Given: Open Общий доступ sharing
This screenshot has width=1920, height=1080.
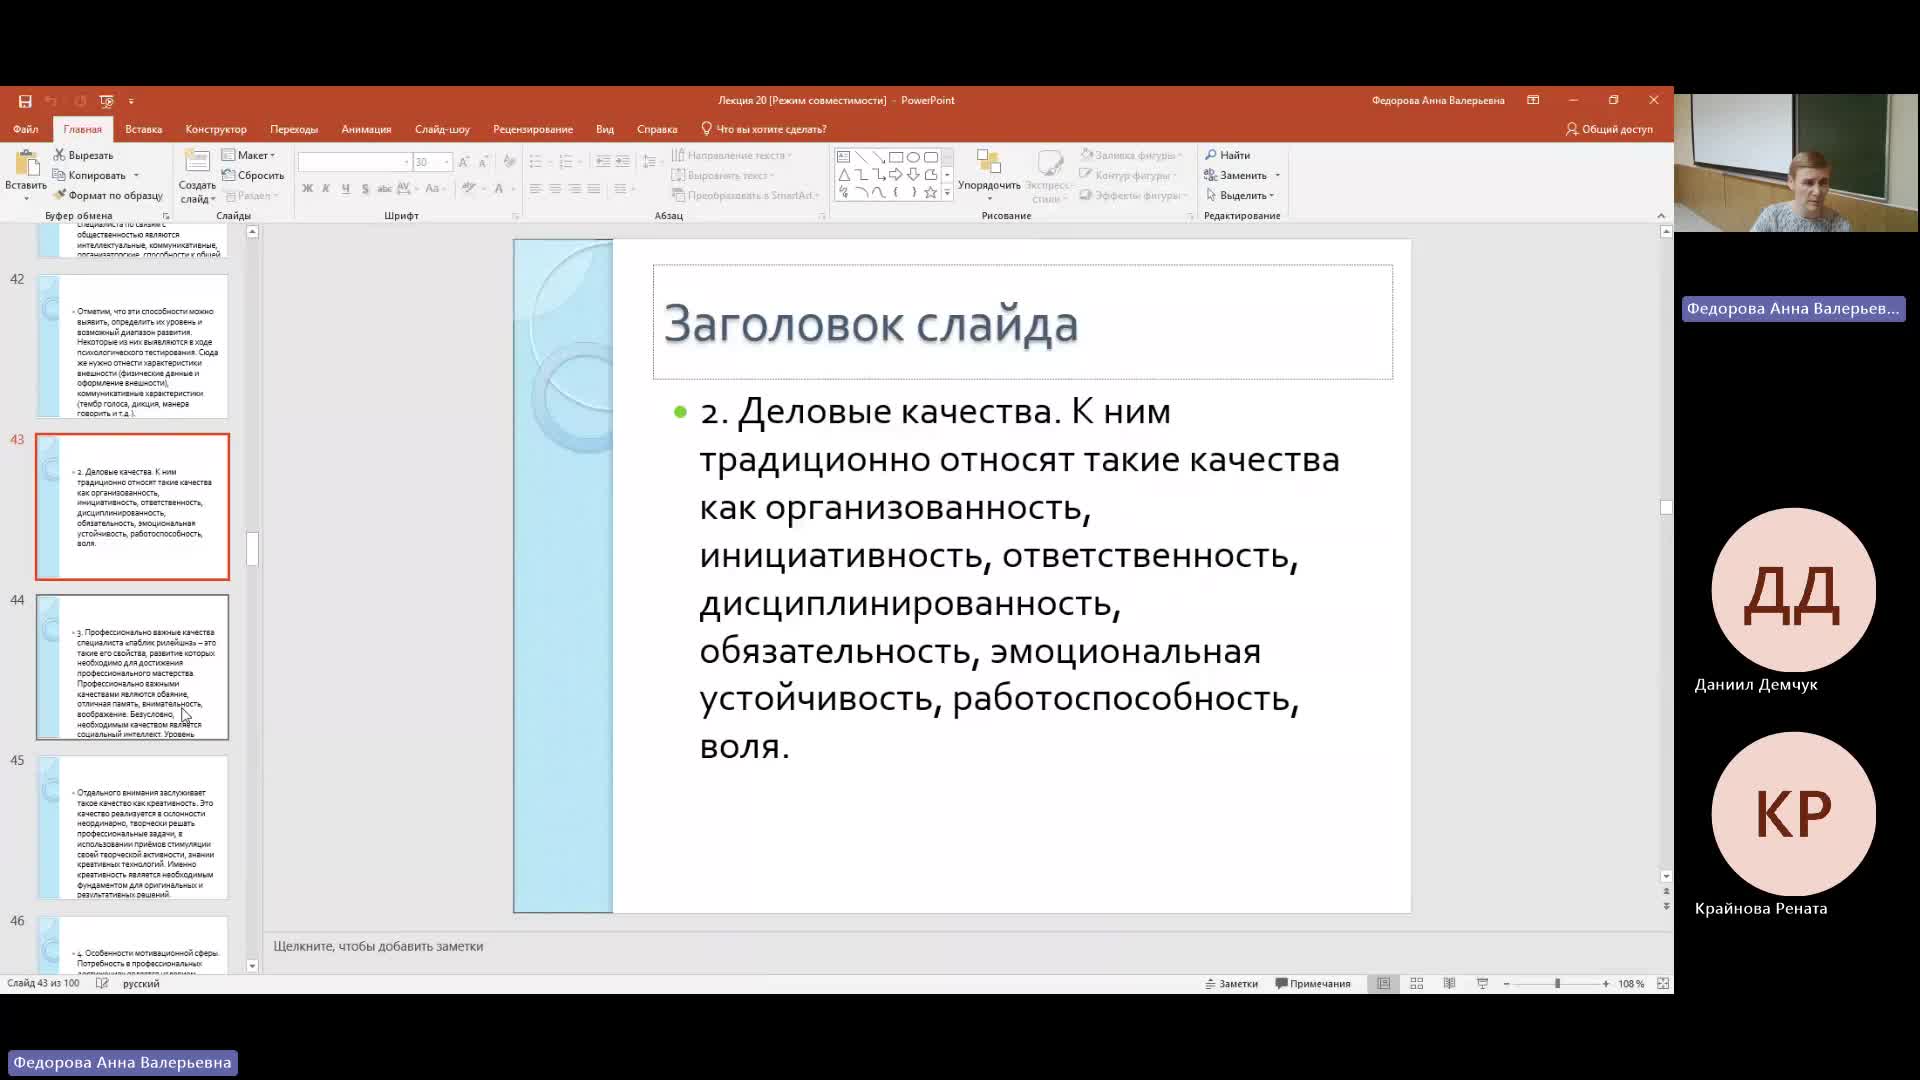Looking at the screenshot, I should coord(1609,129).
